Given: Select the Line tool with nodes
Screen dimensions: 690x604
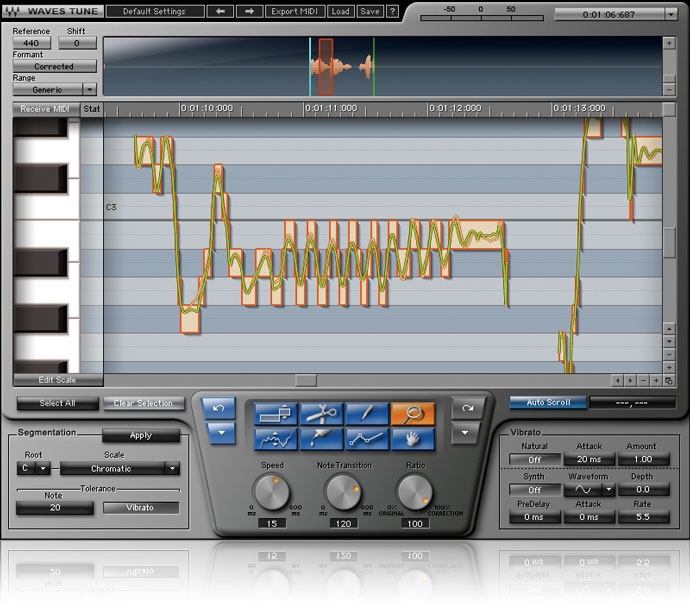Looking at the screenshot, I should pyautogui.click(x=367, y=438).
